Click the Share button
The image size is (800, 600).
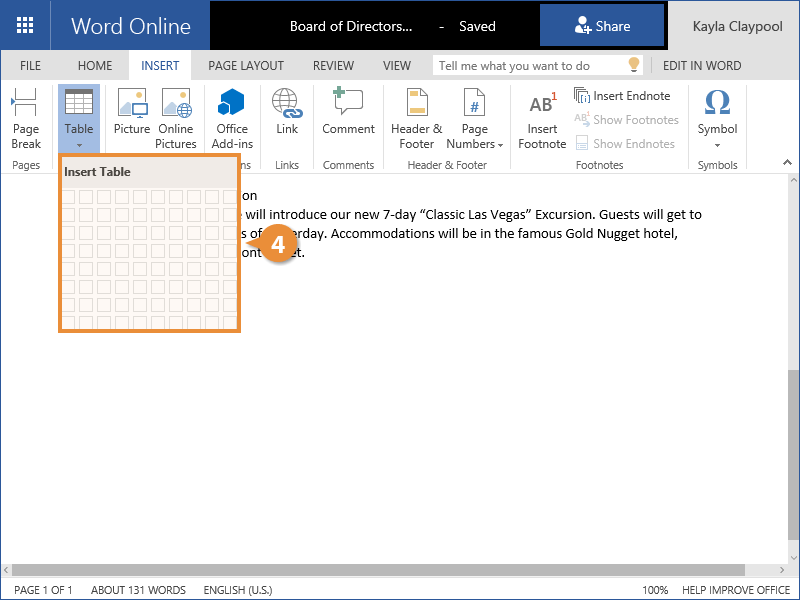[x=602, y=26]
